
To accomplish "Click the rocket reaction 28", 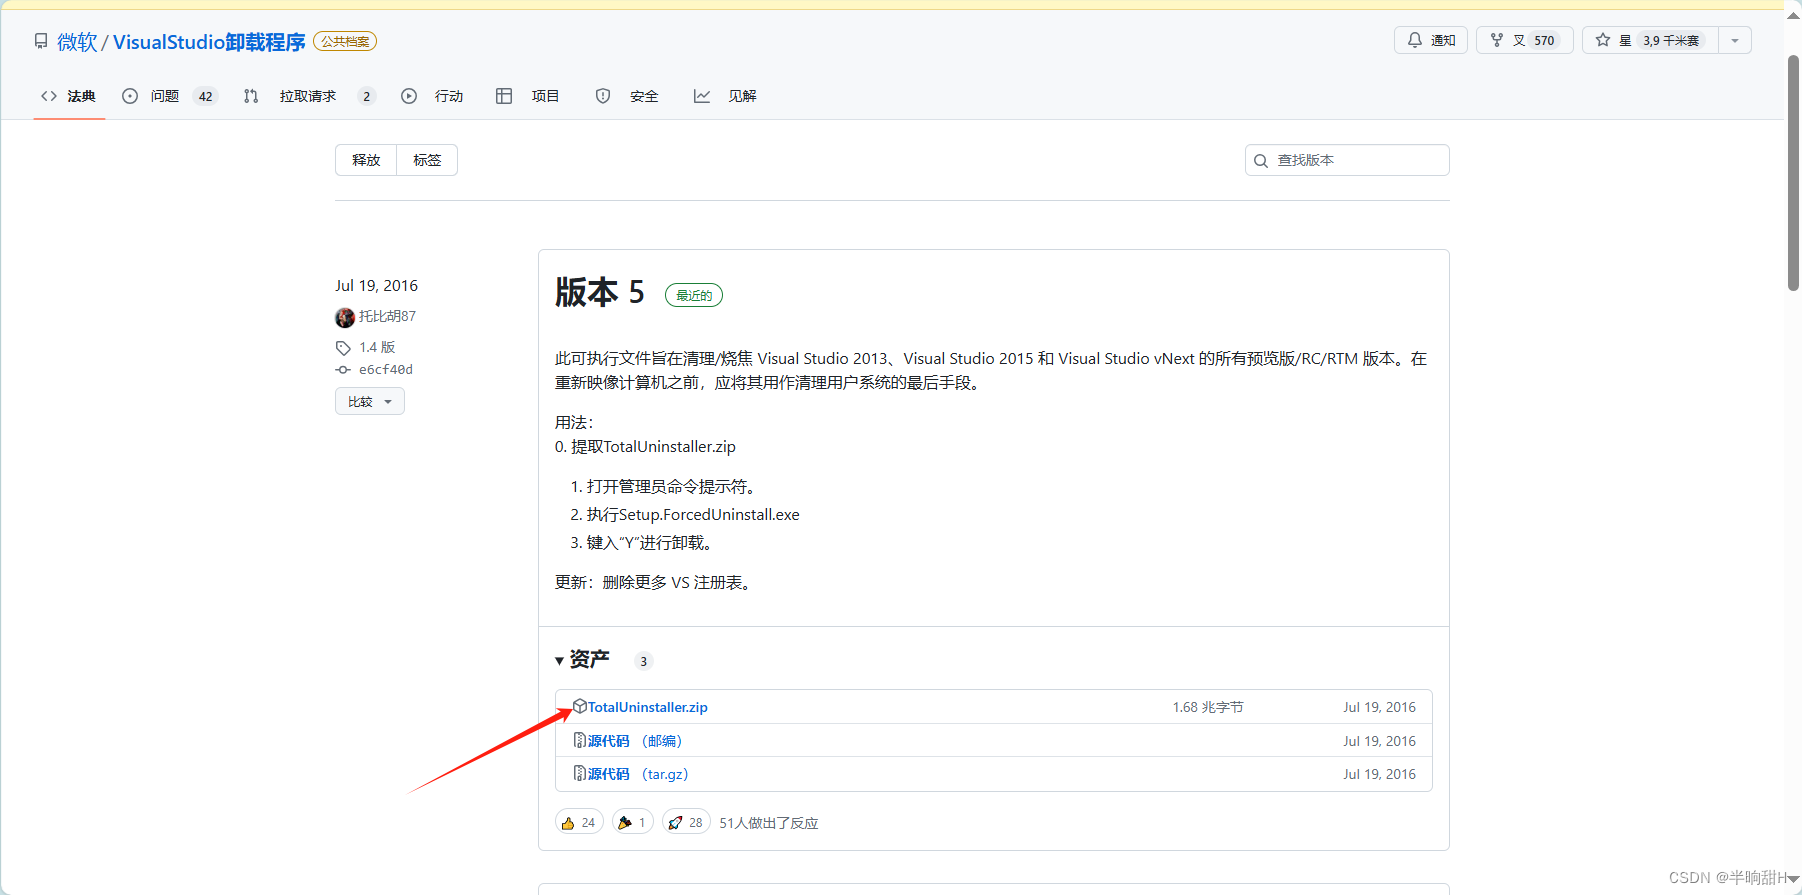I will point(686,822).
